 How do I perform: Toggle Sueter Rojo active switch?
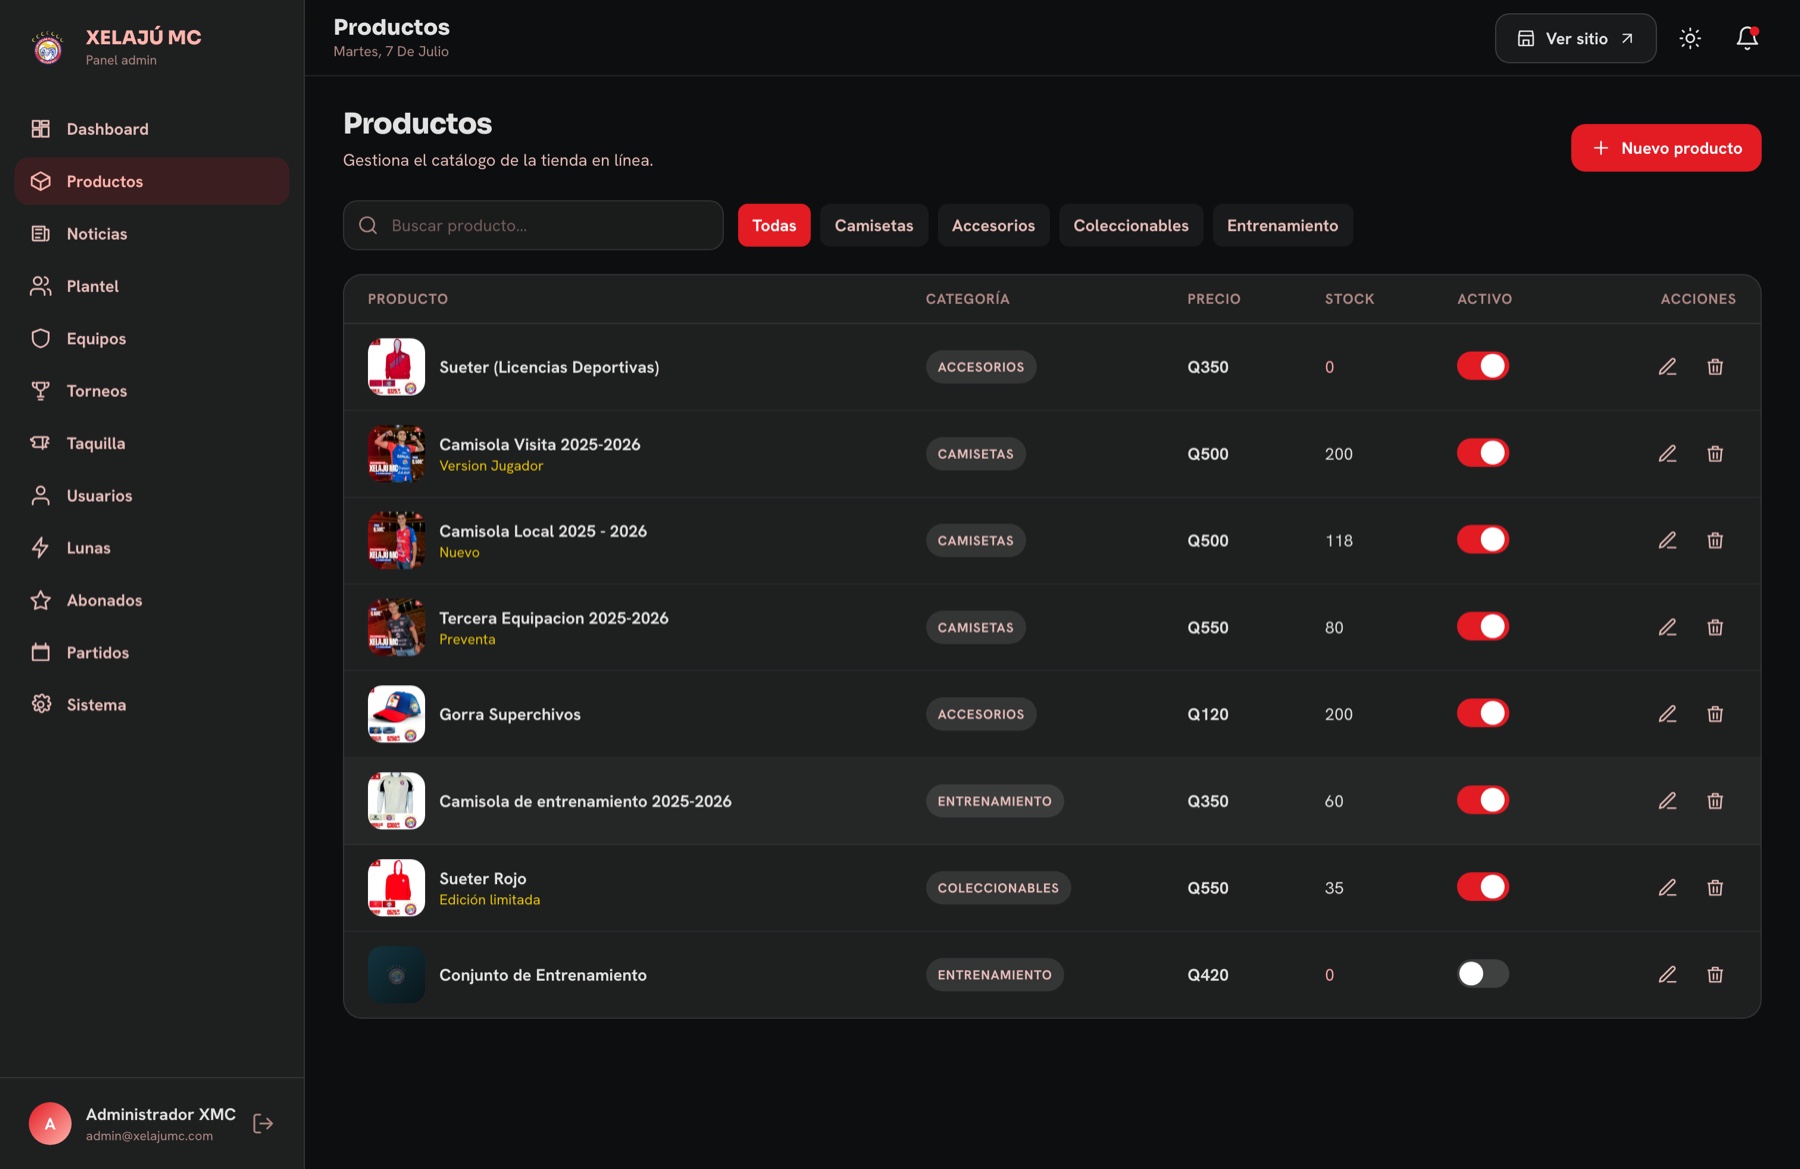coord(1483,887)
